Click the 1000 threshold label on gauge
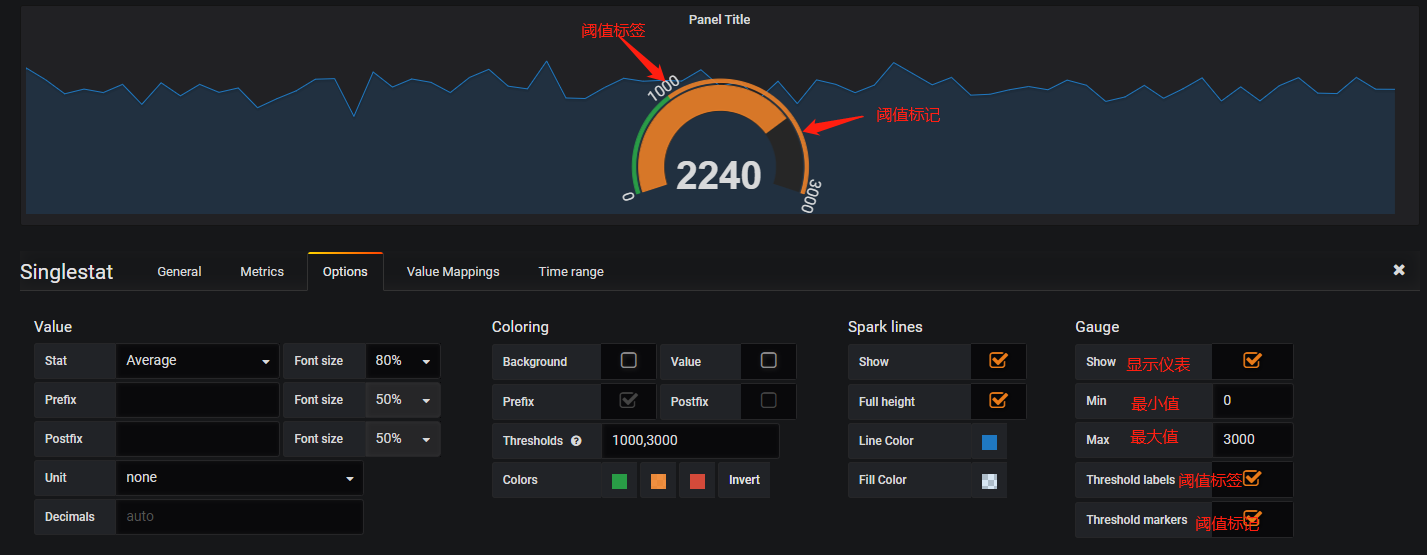 pyautogui.click(x=664, y=88)
